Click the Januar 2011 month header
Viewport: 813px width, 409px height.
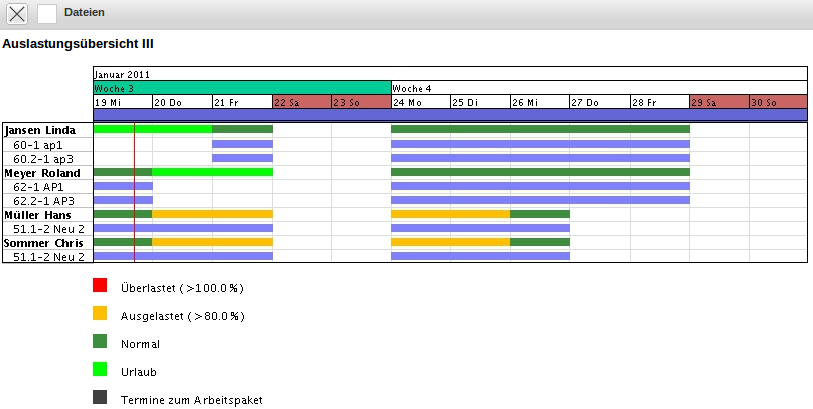coord(449,74)
